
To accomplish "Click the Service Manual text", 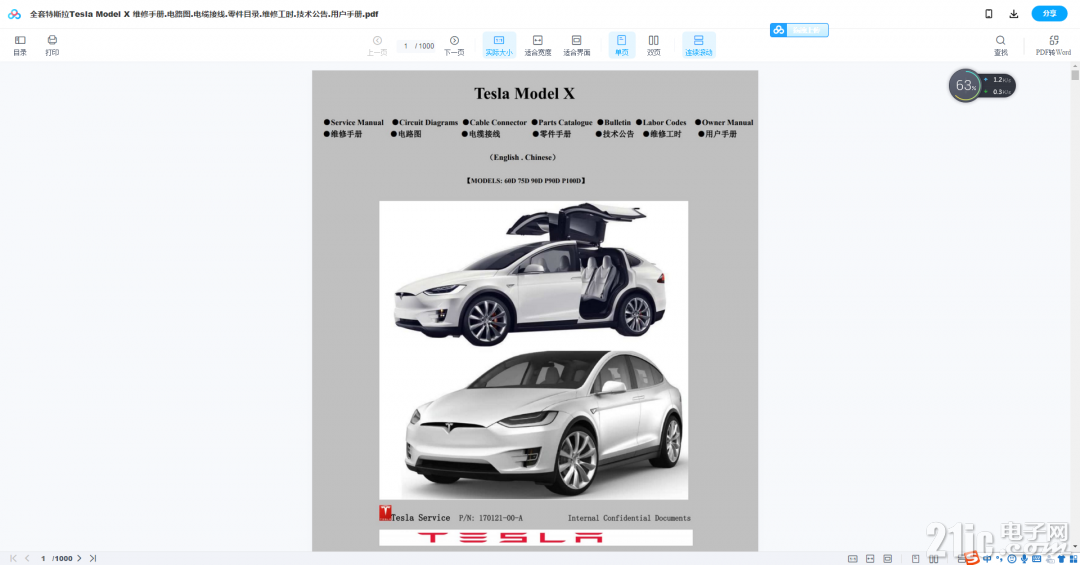I will tap(357, 123).
